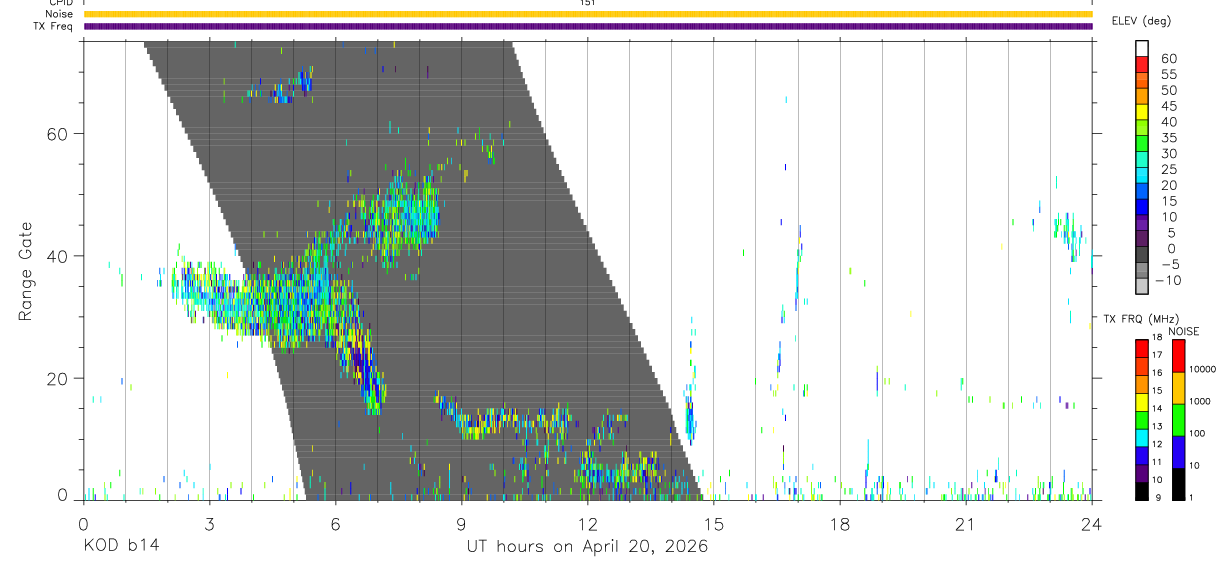Image resolution: width=1228 pixels, height=567 pixels.
Task: Click the 20 label on the Range Gate axis
Action: tap(56, 379)
